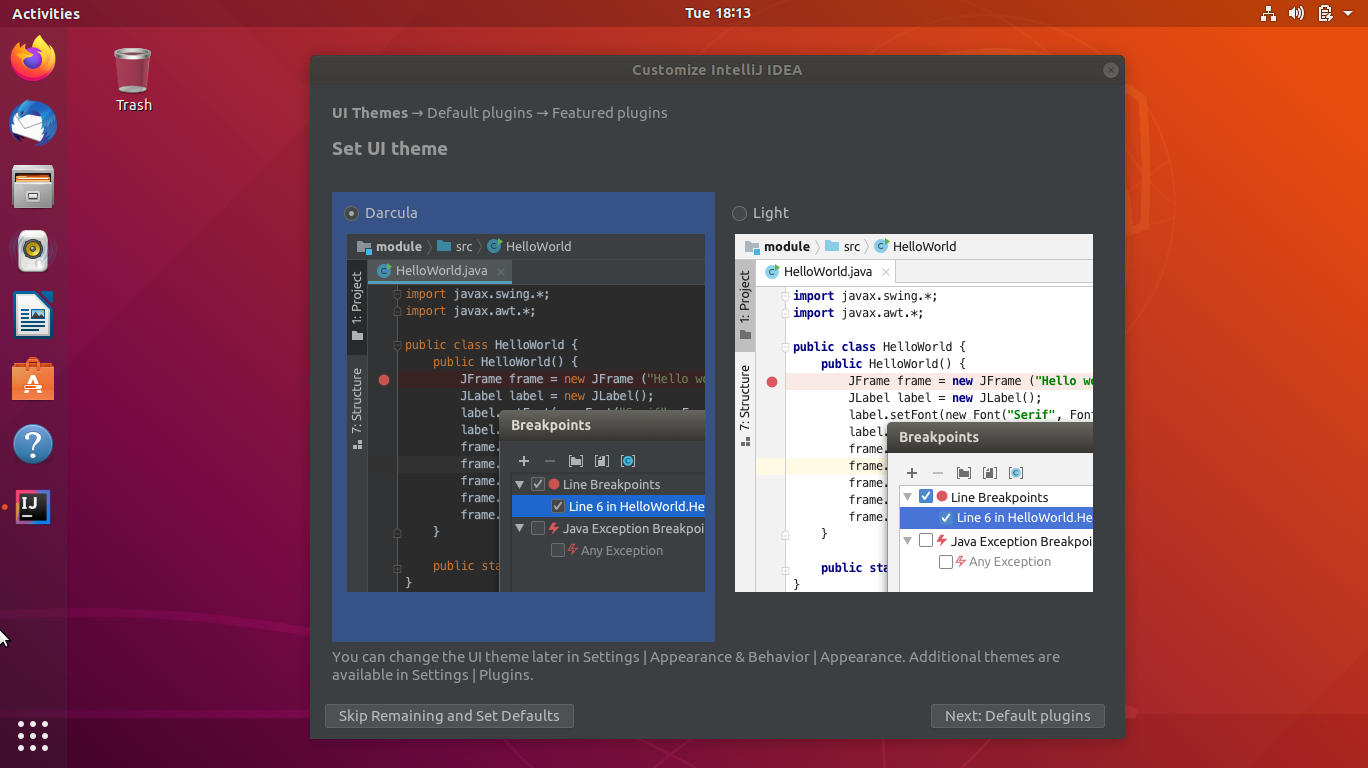Click Activities in the top menu bar
The image size is (1368, 768).
point(44,13)
